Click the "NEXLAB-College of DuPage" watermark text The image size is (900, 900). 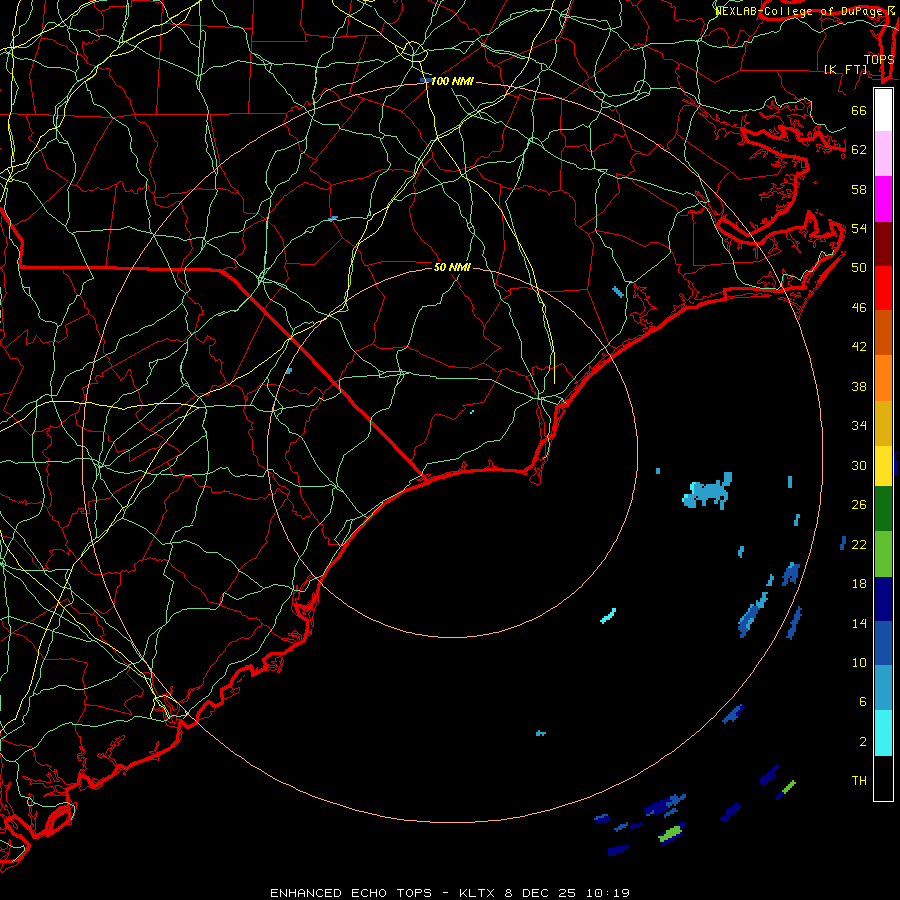(x=798, y=11)
